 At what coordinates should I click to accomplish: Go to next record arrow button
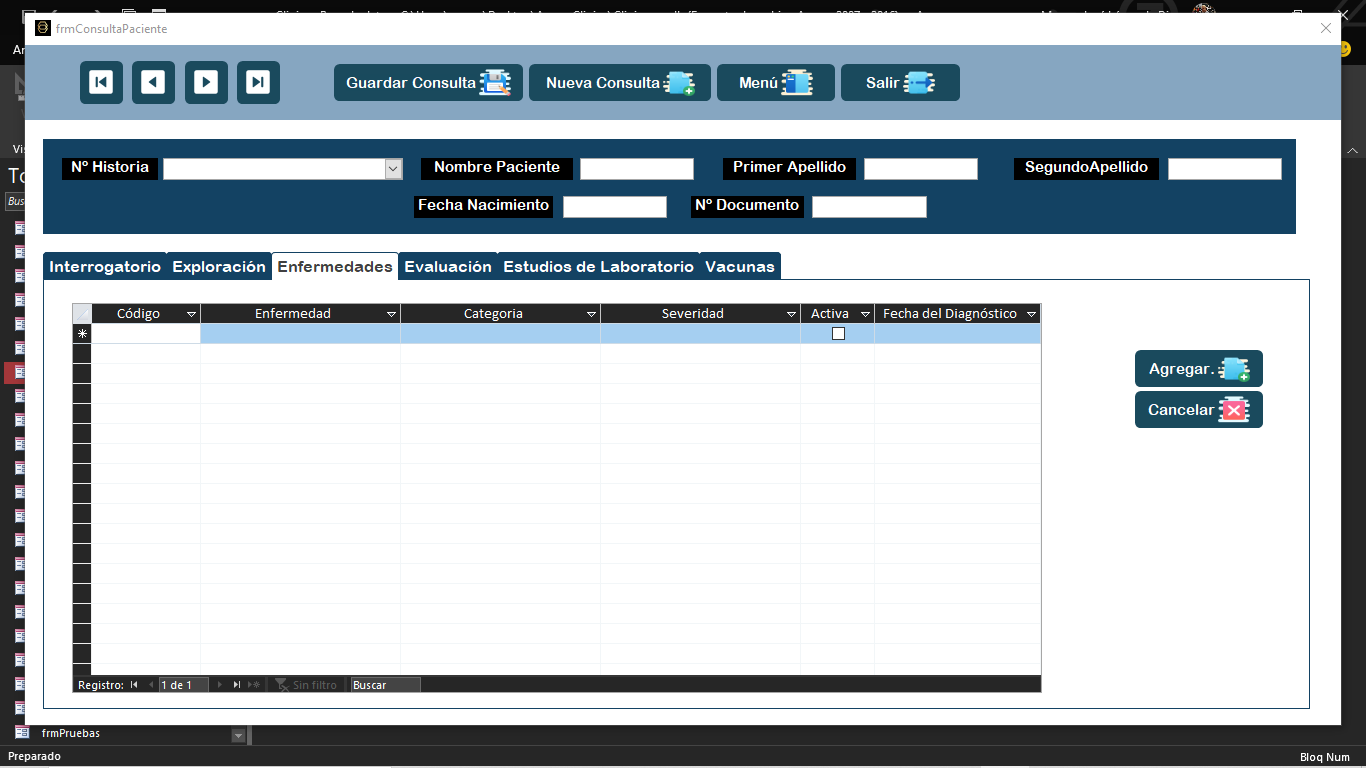point(206,82)
